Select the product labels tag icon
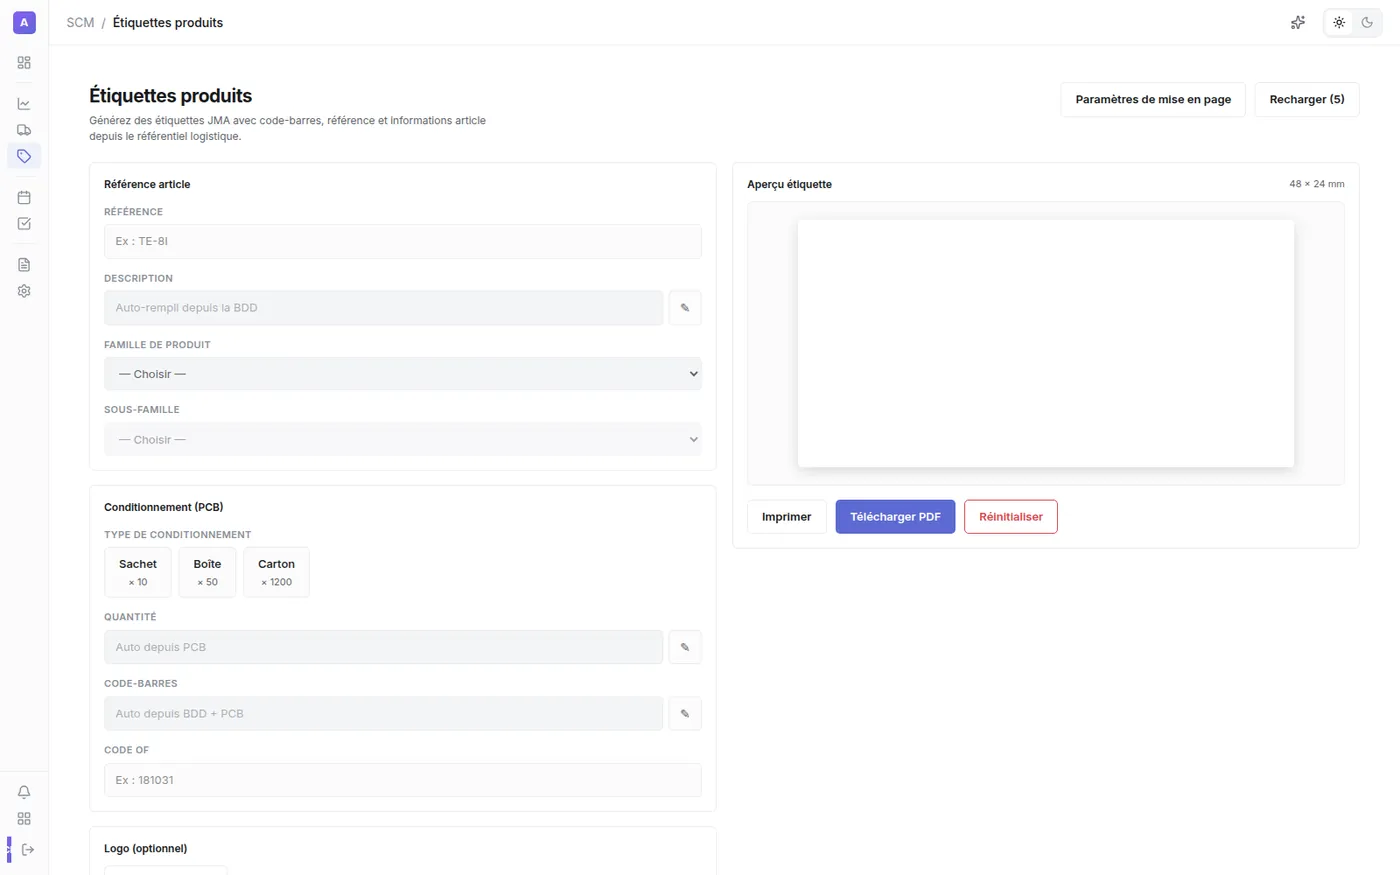1400x875 pixels. point(24,156)
